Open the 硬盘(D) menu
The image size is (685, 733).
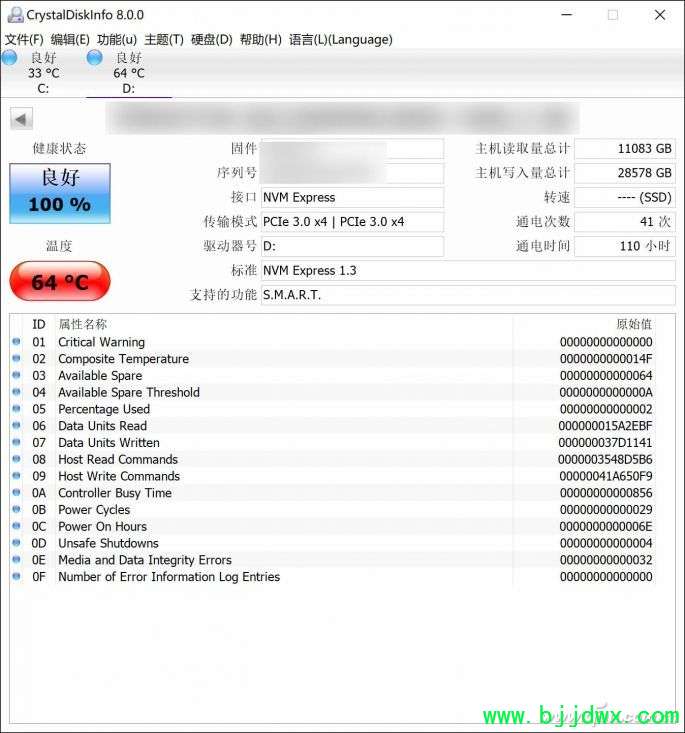click(x=211, y=40)
